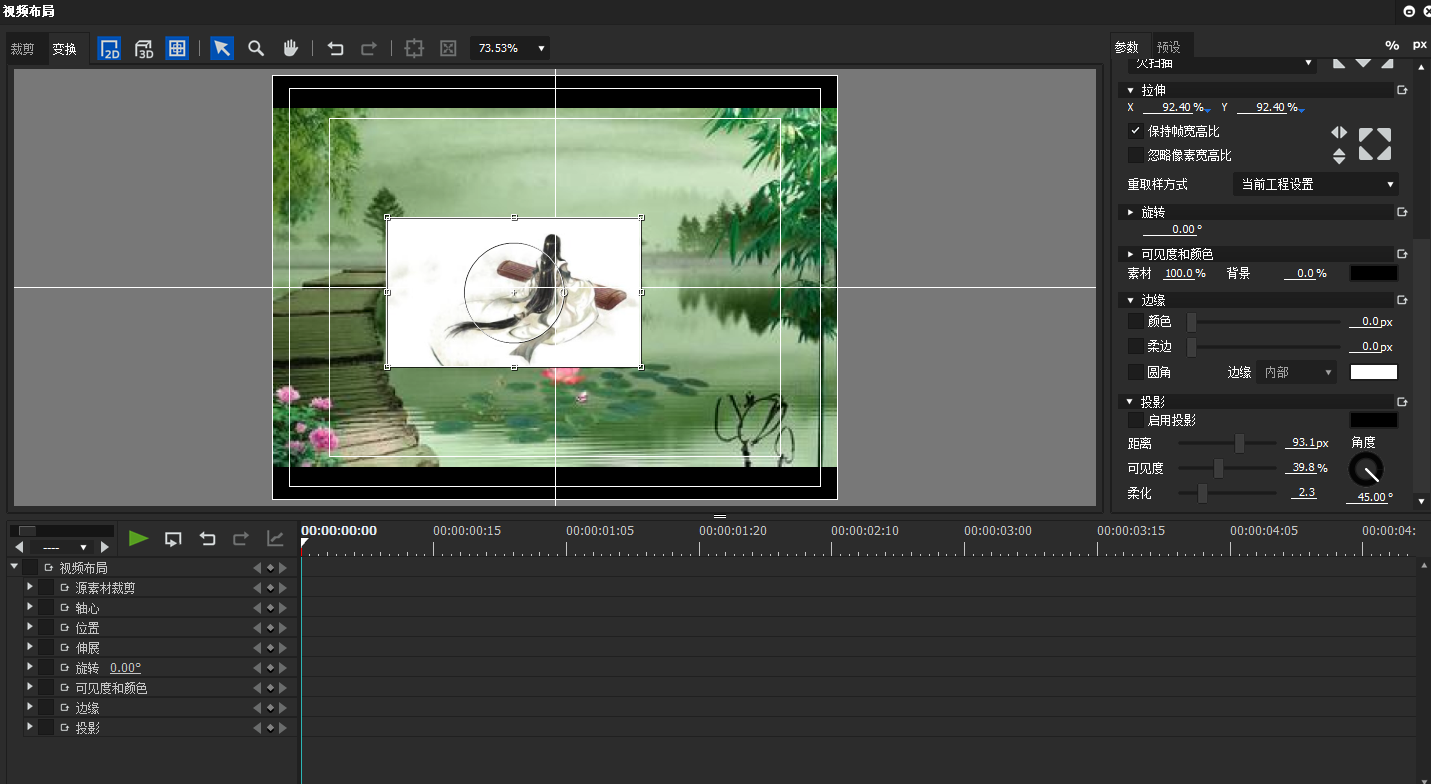Click the vertical fit height arrows icon
The width and height of the screenshot is (1431, 784).
(x=1339, y=156)
